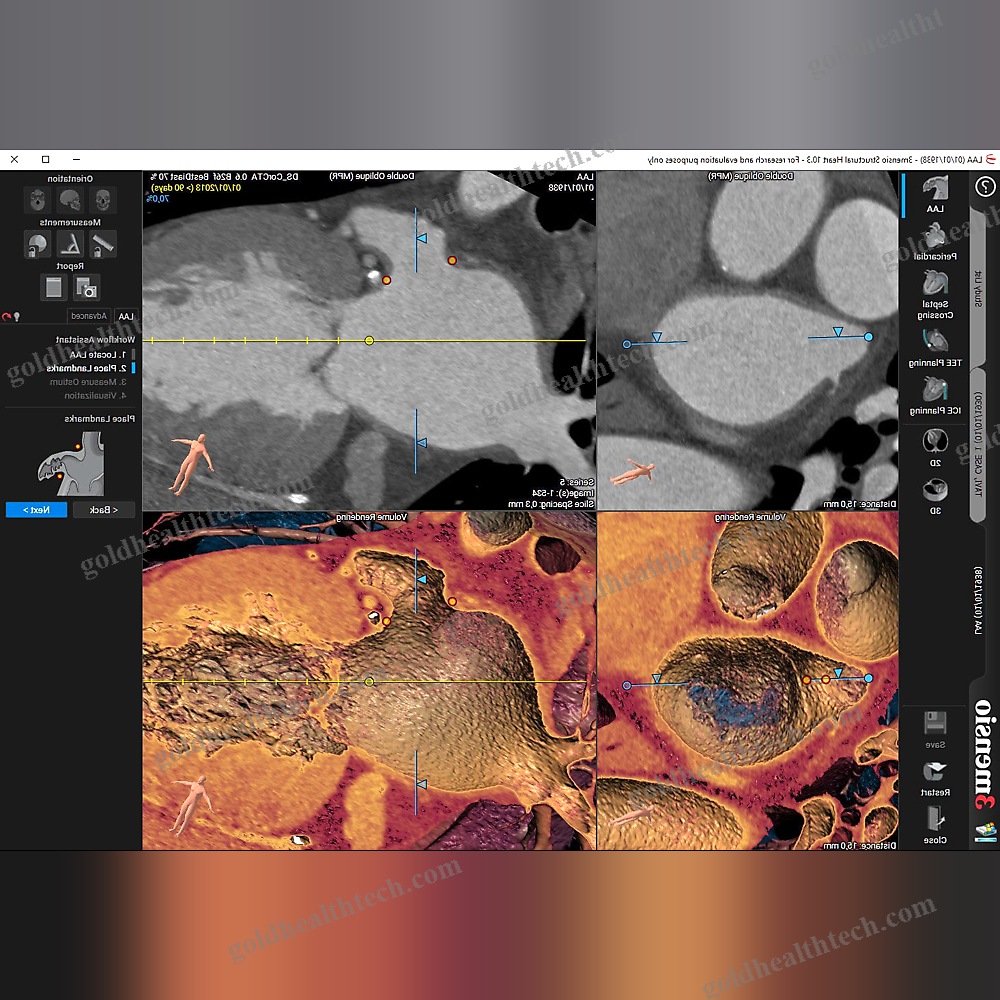Switch to the LAA panel tab

click(126, 316)
